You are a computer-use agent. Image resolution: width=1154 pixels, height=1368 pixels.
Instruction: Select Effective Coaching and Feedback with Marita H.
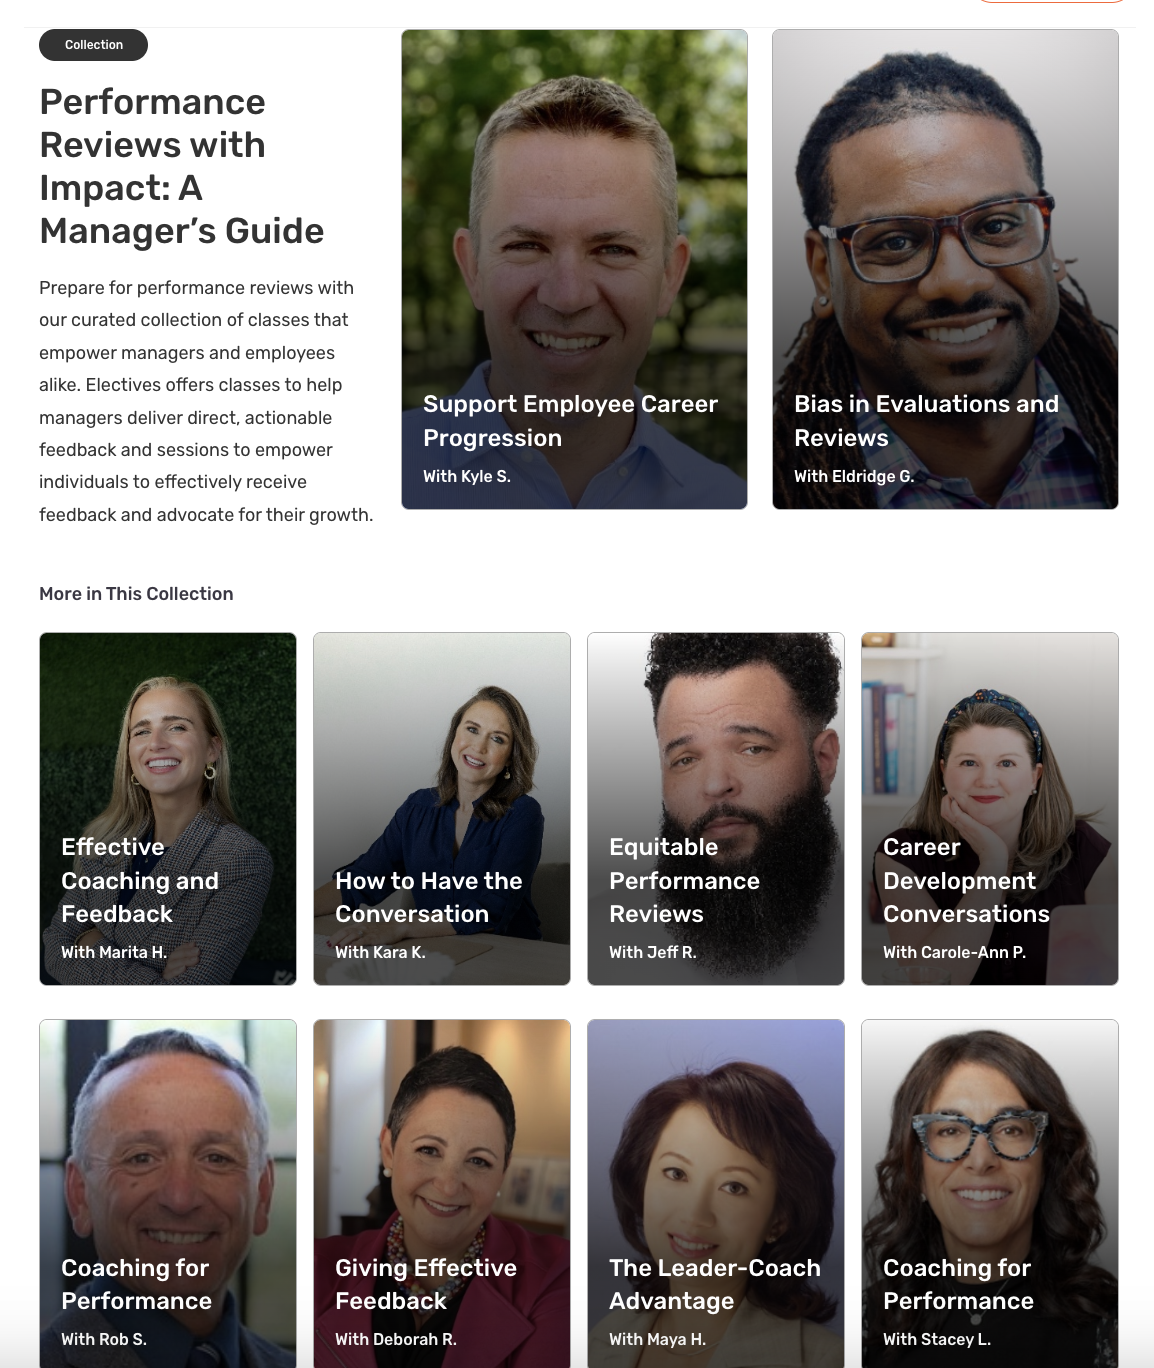pos(168,808)
